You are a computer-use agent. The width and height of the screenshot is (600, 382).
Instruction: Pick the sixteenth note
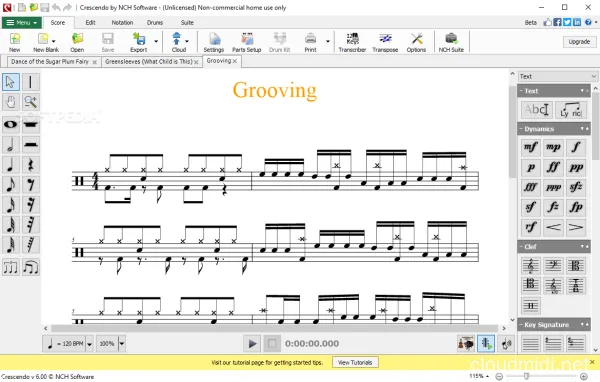[11, 205]
